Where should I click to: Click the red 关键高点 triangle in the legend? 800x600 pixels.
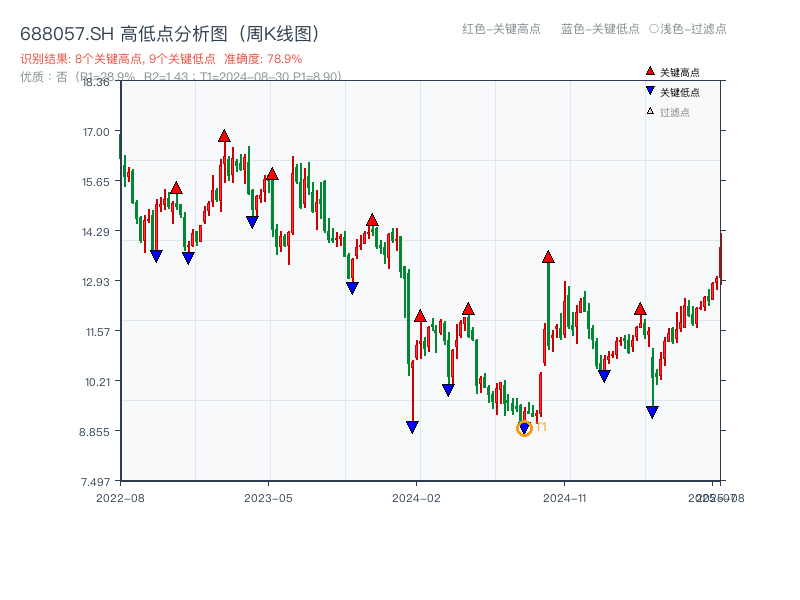(x=650, y=71)
